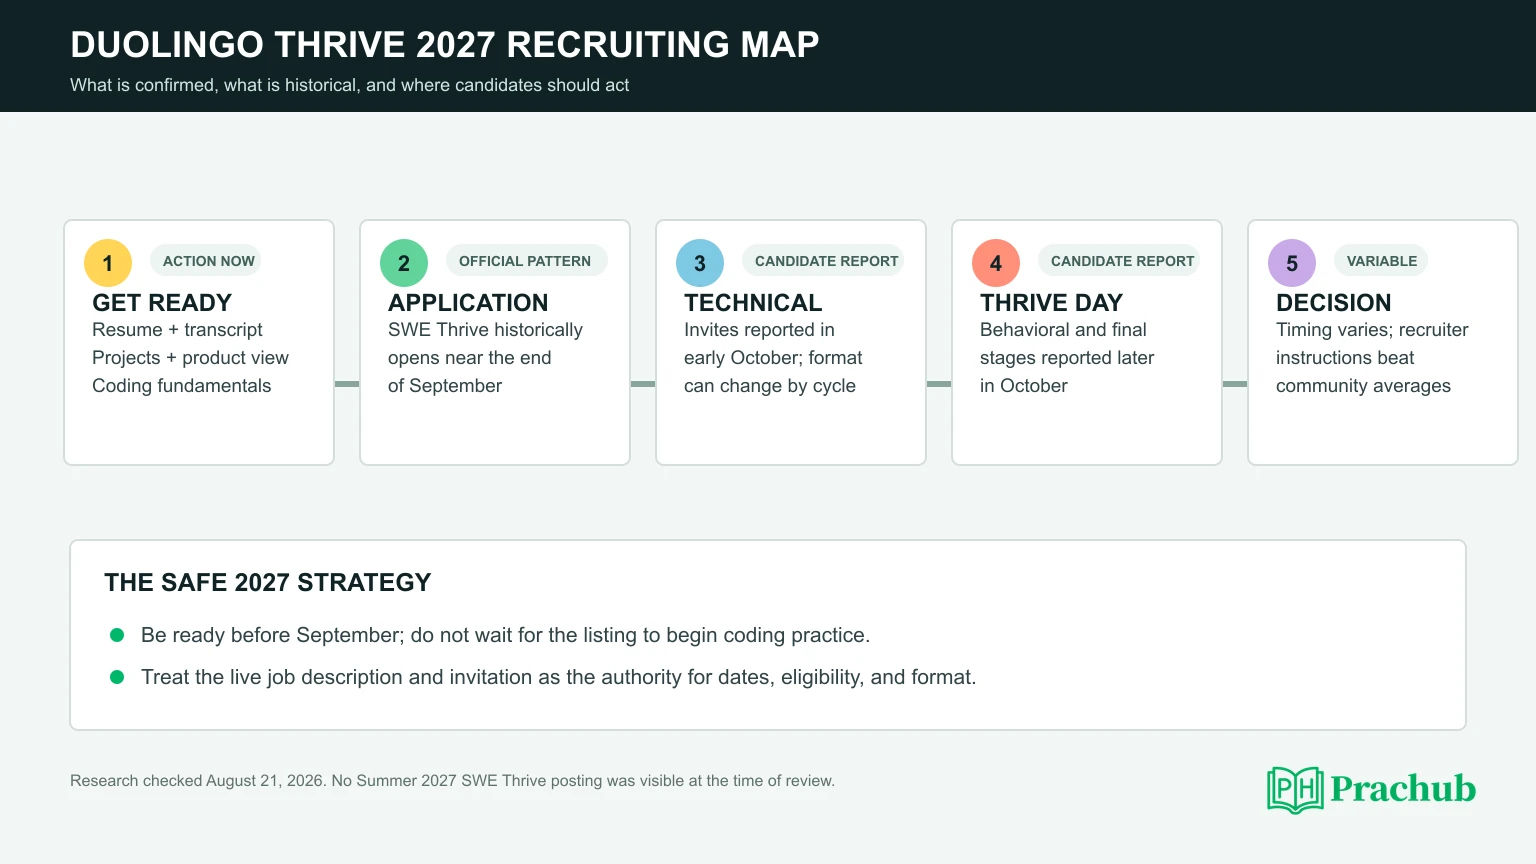Image resolution: width=1536 pixels, height=864 pixels.
Task: Click the green step 2 circle
Action: click(x=404, y=263)
